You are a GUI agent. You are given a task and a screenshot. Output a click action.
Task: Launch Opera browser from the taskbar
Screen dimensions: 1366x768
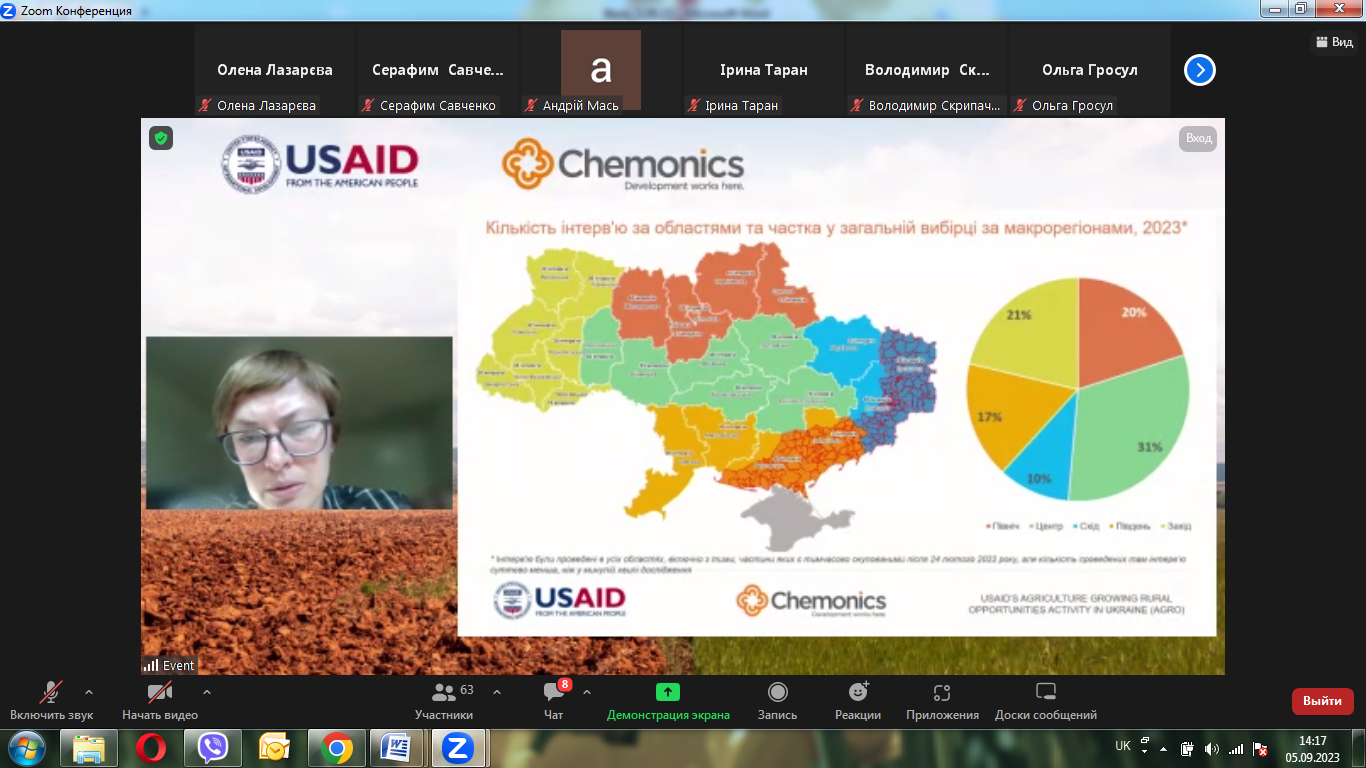pos(151,748)
